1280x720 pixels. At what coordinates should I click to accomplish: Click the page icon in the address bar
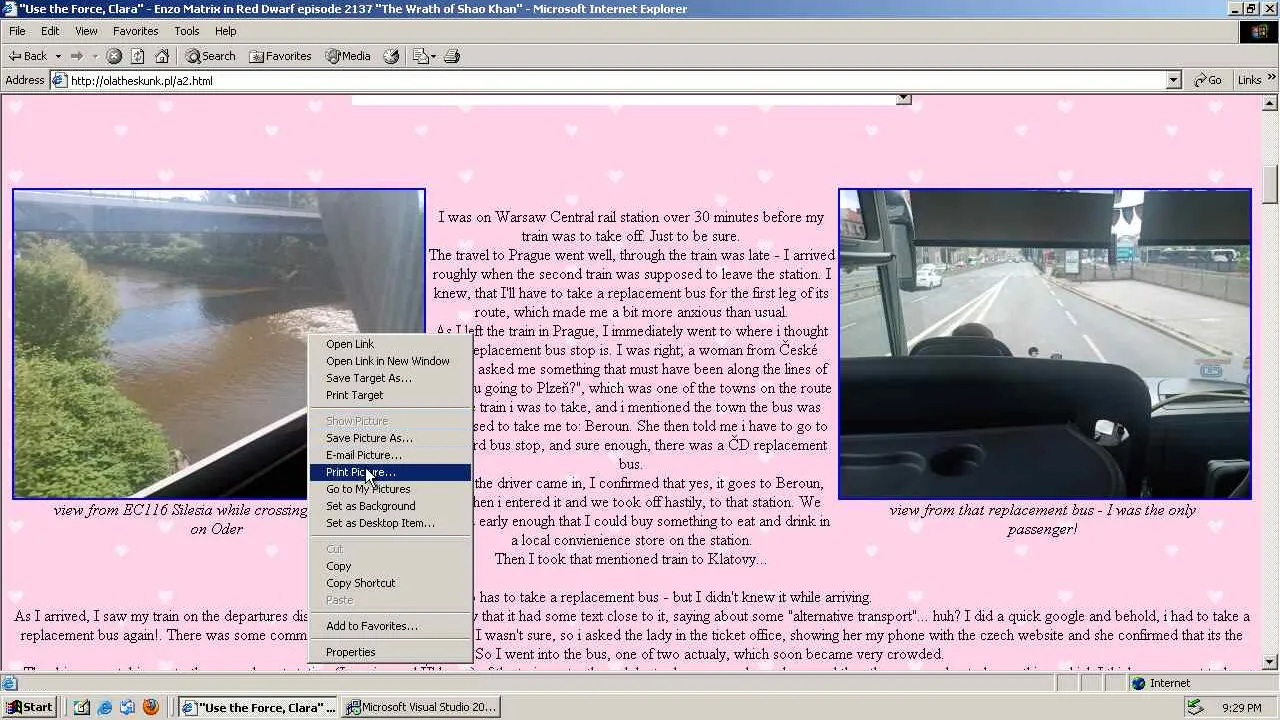[x=60, y=80]
